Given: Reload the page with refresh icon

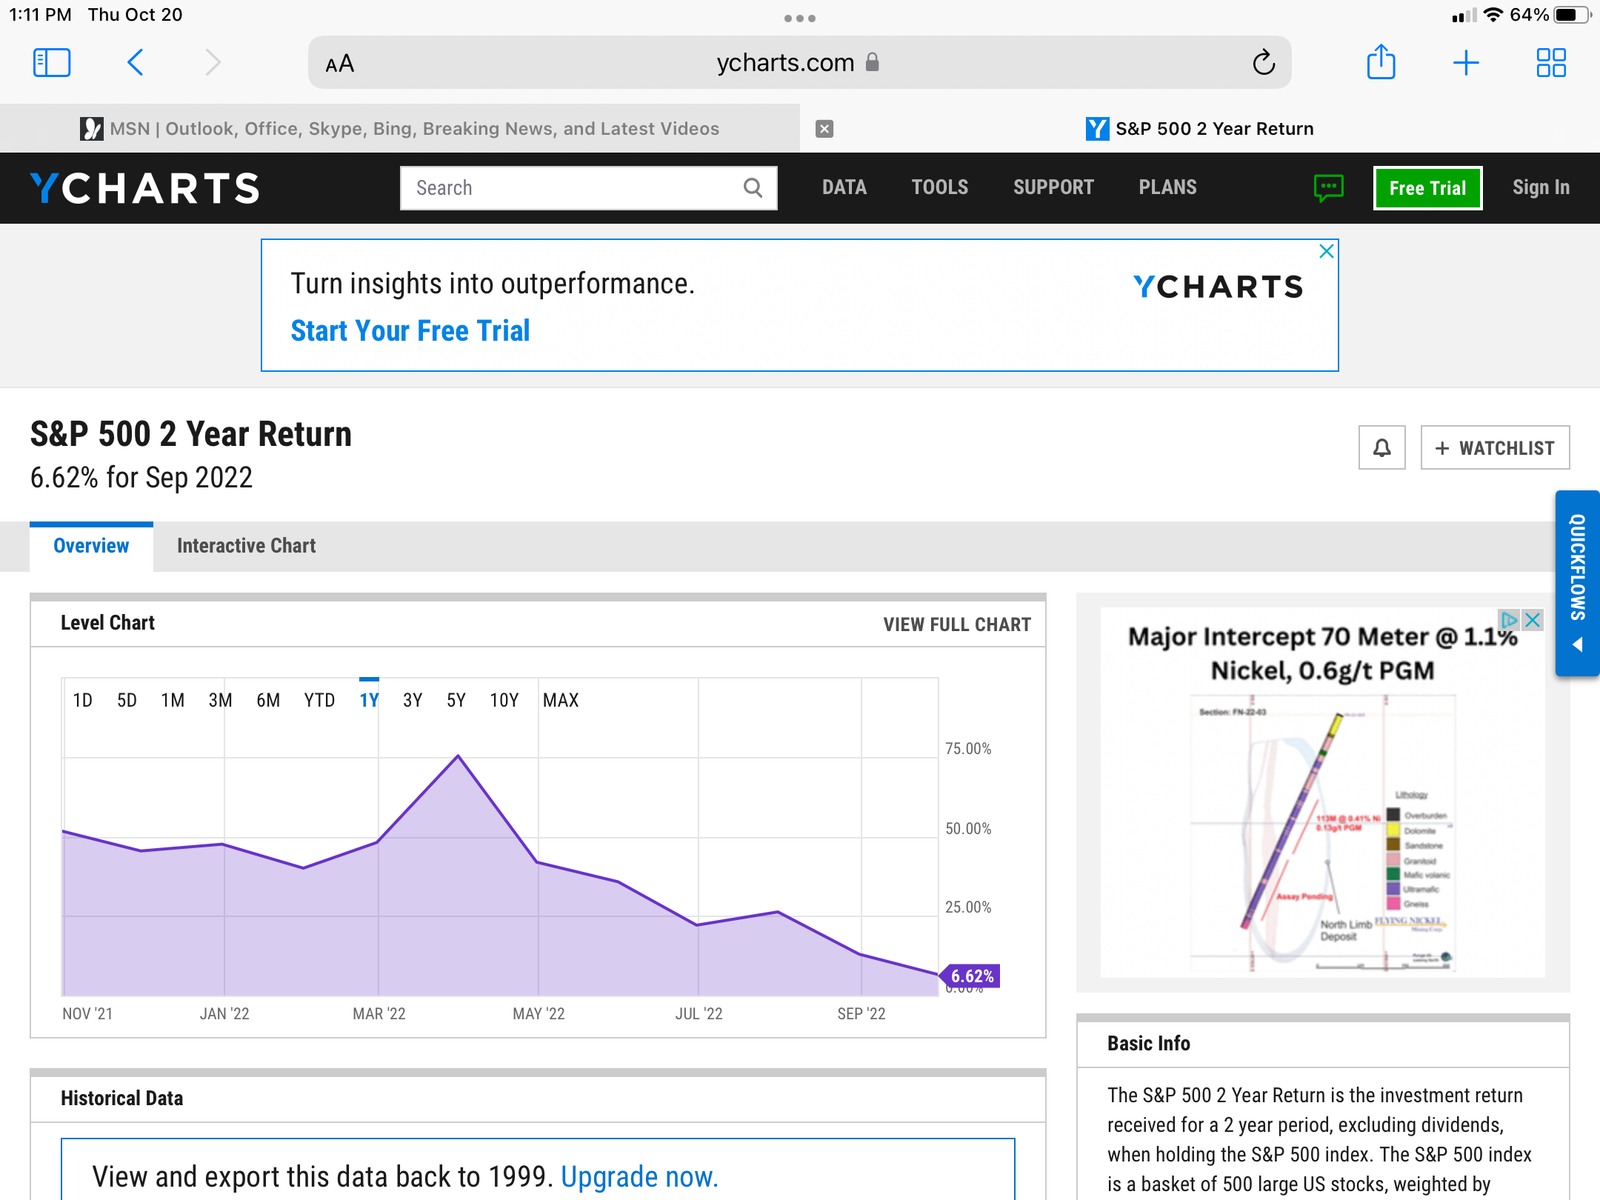Looking at the screenshot, I should [1264, 63].
